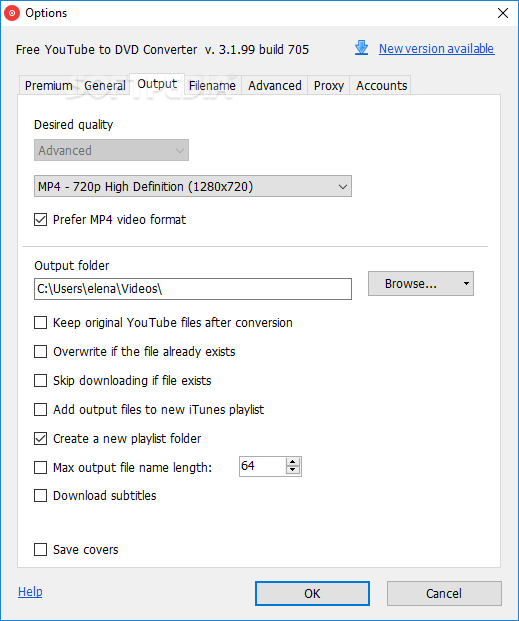Click the Output folder path field
The width and height of the screenshot is (519, 621).
[193, 289]
